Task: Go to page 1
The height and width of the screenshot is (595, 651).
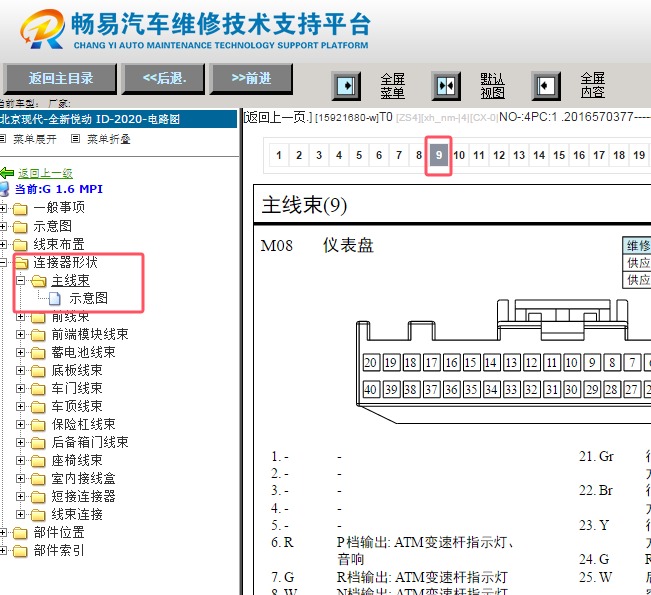Action: [x=279, y=155]
